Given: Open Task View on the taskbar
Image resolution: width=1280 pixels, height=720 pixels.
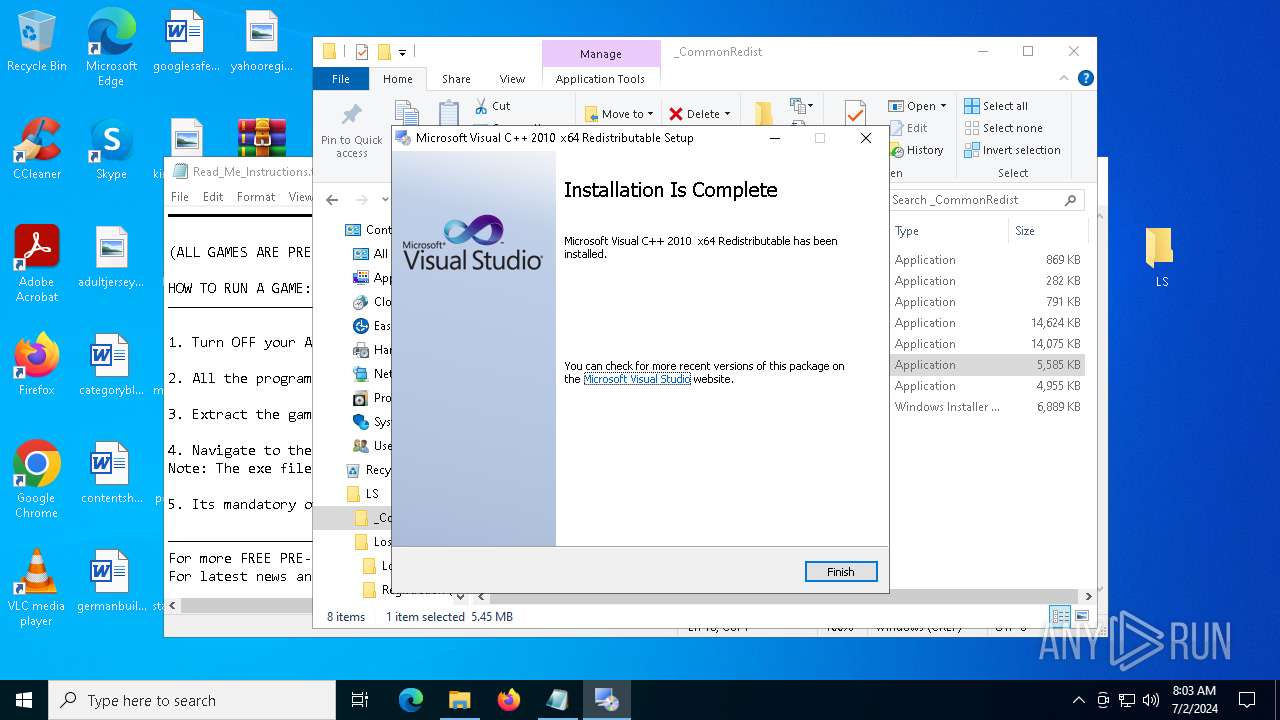Looking at the screenshot, I should tap(360, 700).
